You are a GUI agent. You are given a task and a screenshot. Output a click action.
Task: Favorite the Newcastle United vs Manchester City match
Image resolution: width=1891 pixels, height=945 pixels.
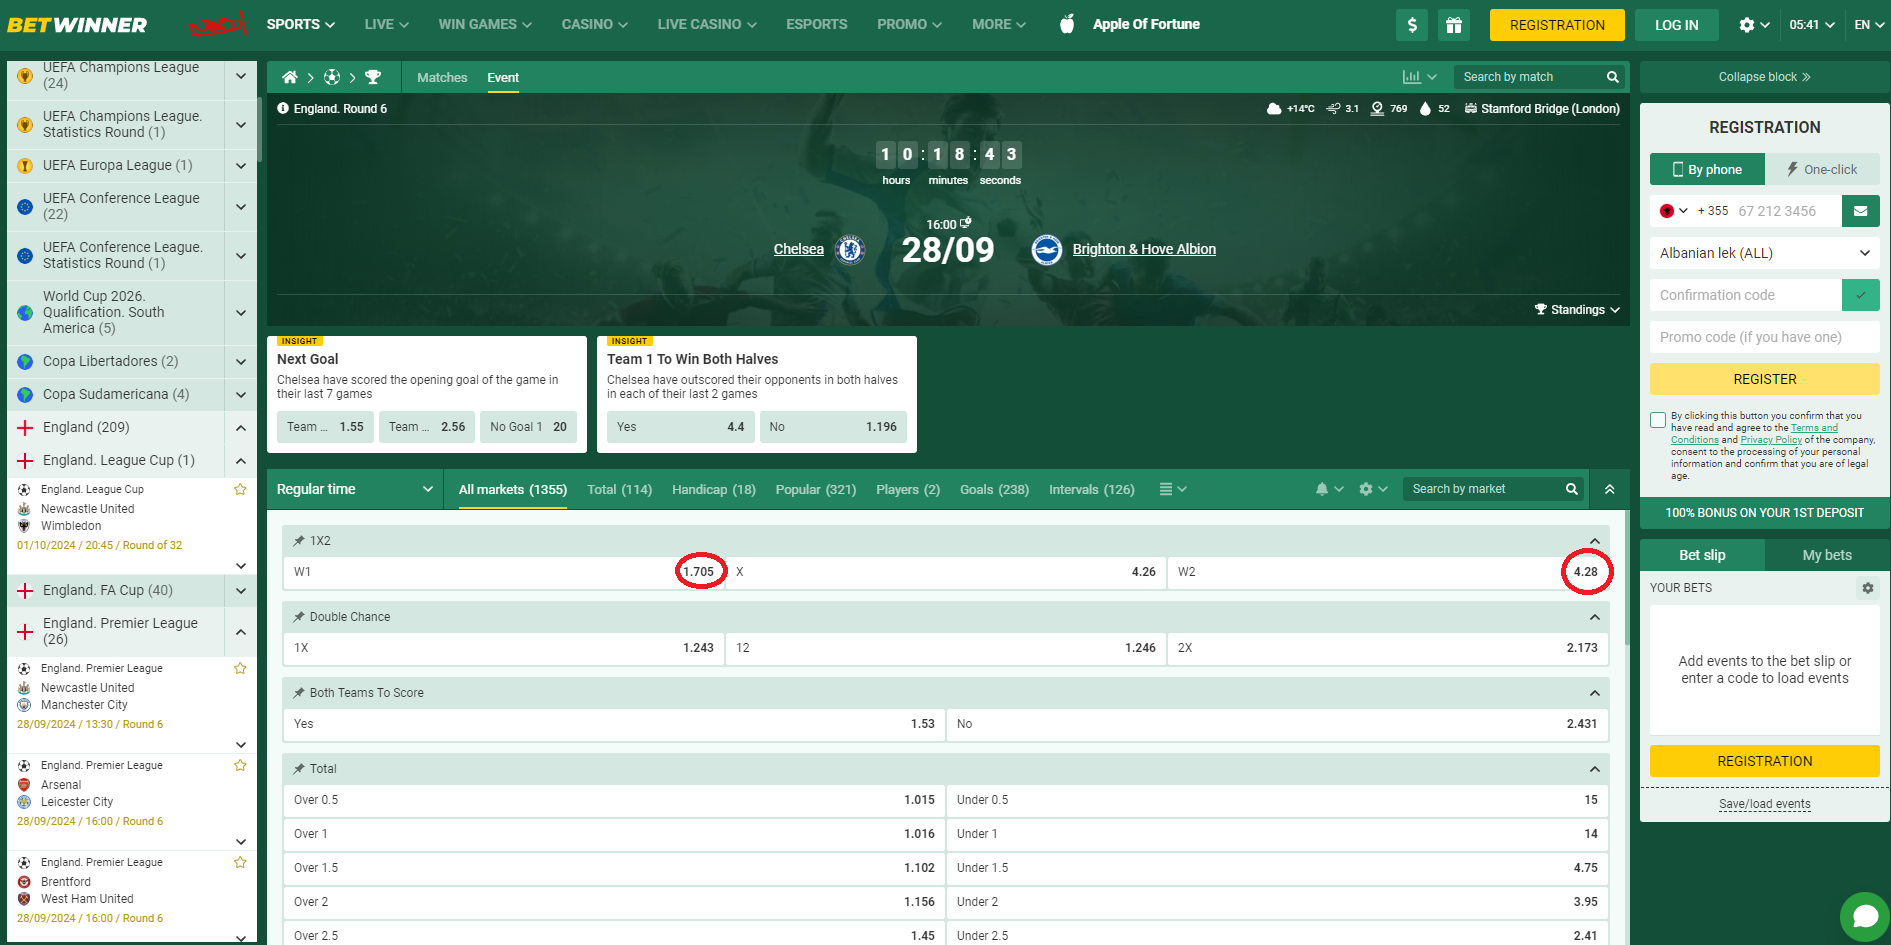[x=240, y=669]
